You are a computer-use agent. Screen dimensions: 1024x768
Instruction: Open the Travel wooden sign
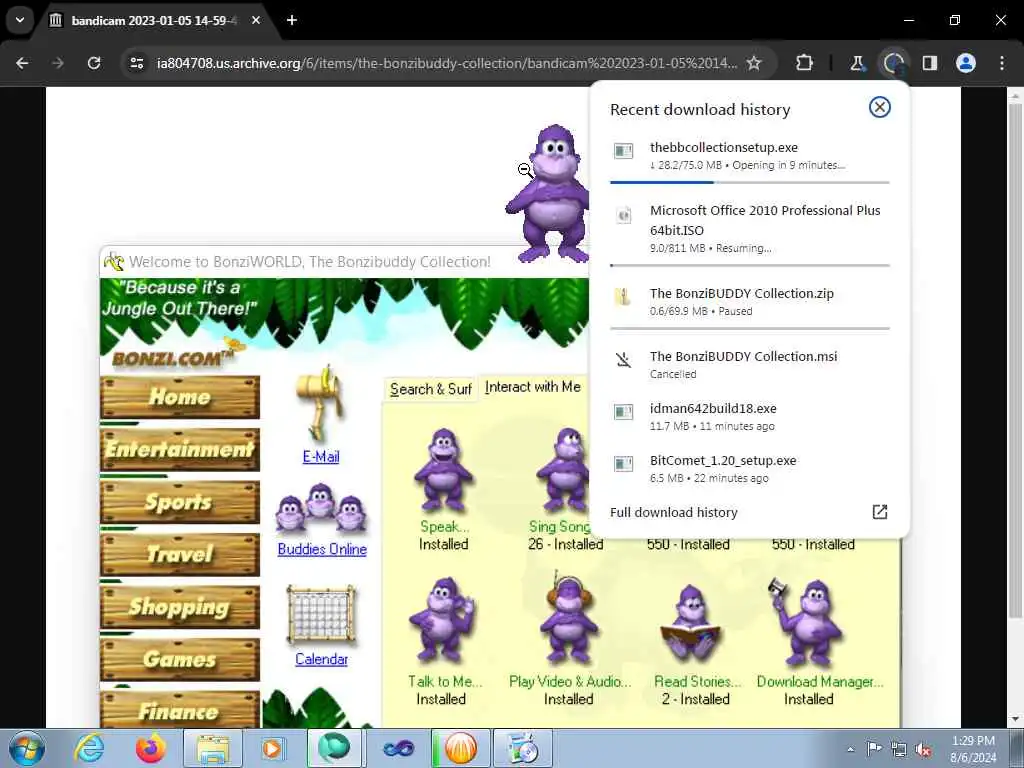[x=180, y=554]
